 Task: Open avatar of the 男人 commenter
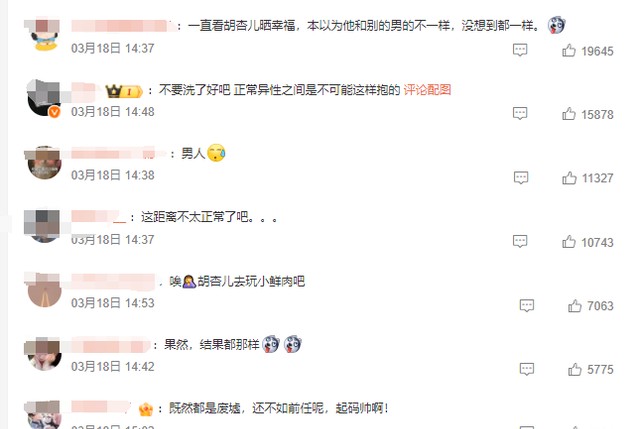(x=44, y=162)
